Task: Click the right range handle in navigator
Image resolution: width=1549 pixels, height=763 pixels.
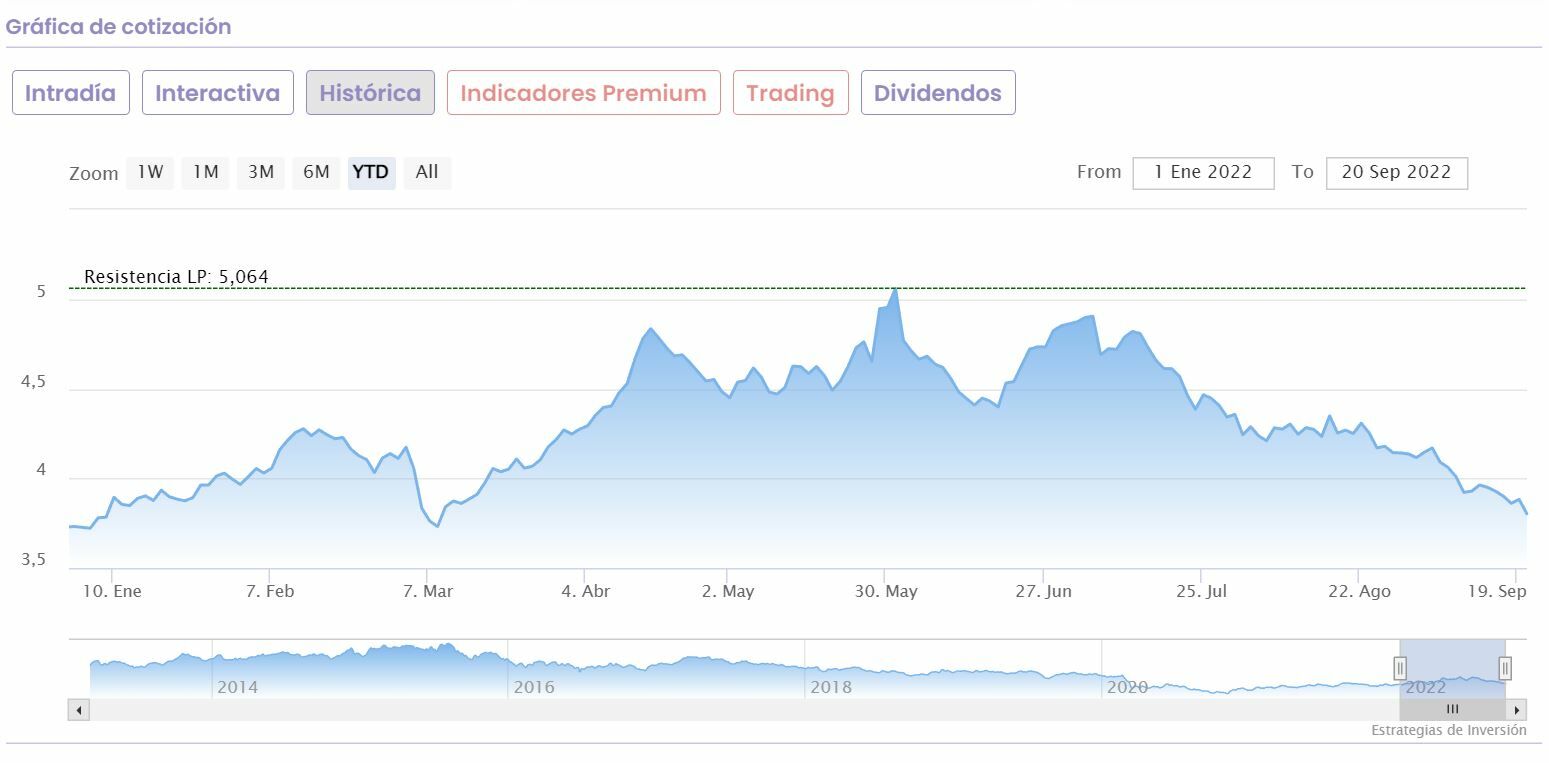Action: pyautogui.click(x=1505, y=668)
